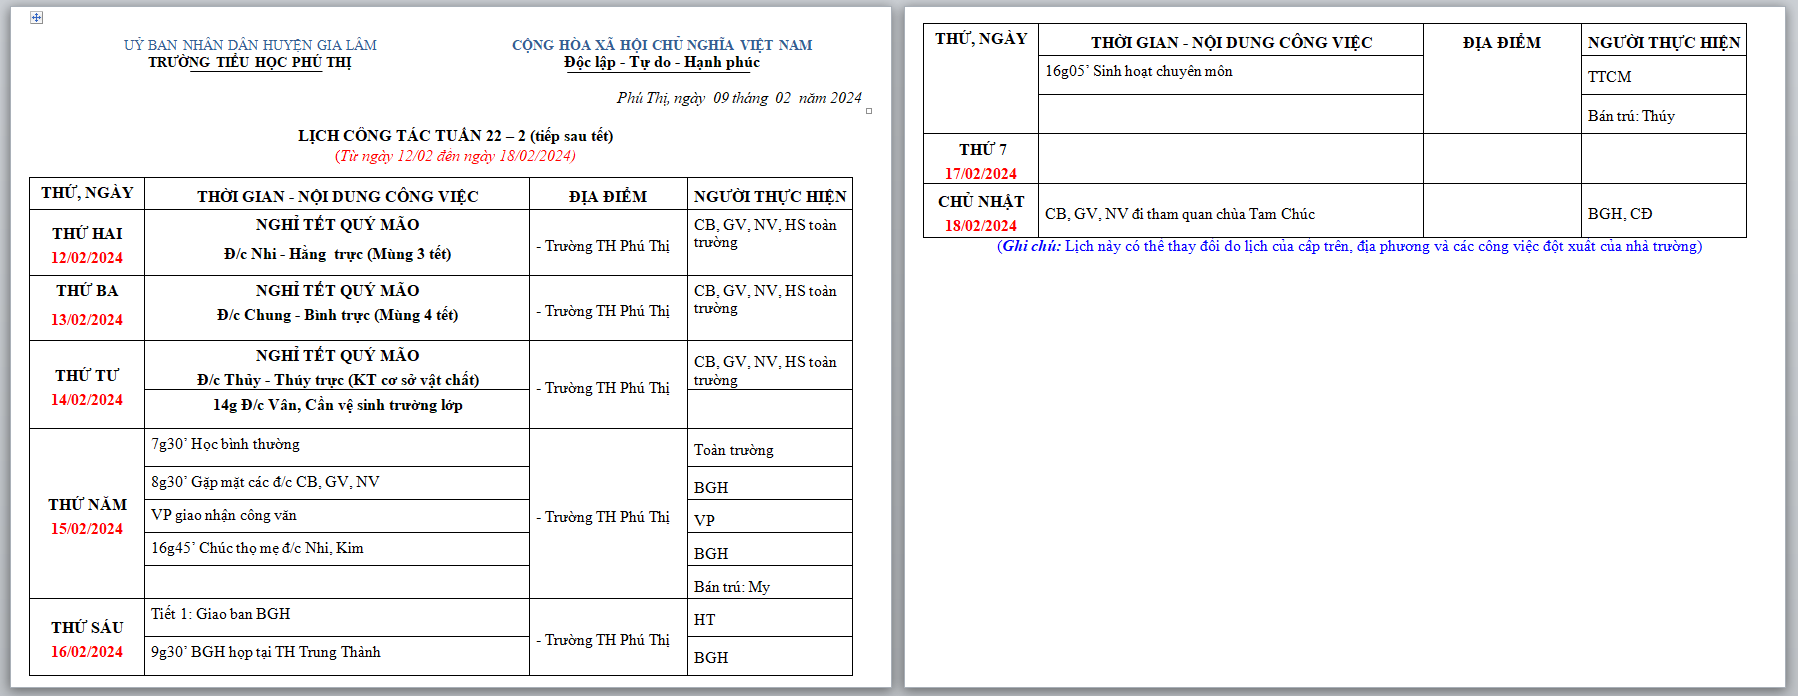This screenshot has height=696, width=1798.
Task: Click the small table resize handle square
Action: 868,111
